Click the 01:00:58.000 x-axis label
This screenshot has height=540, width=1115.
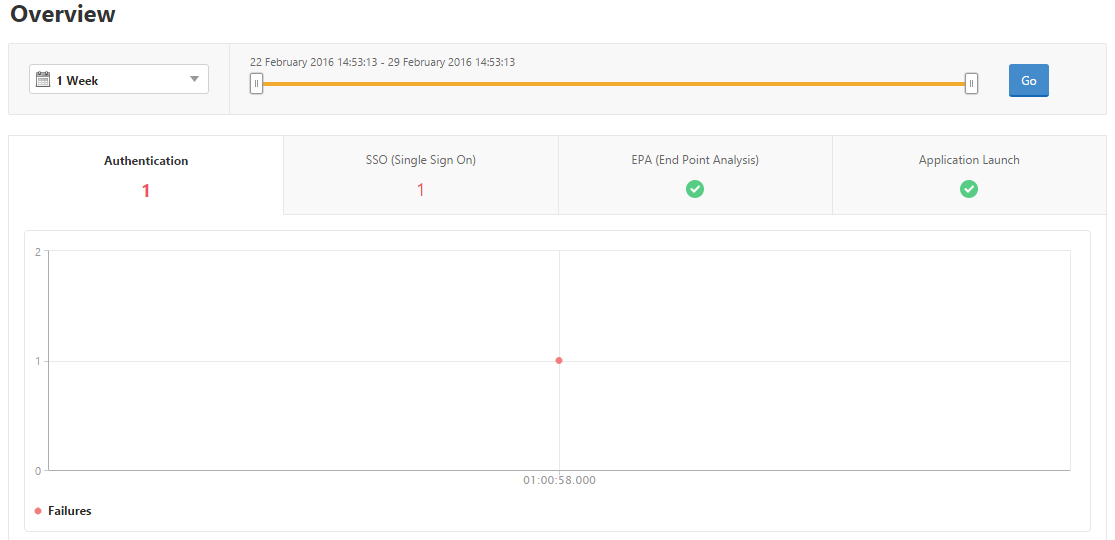pyautogui.click(x=560, y=480)
